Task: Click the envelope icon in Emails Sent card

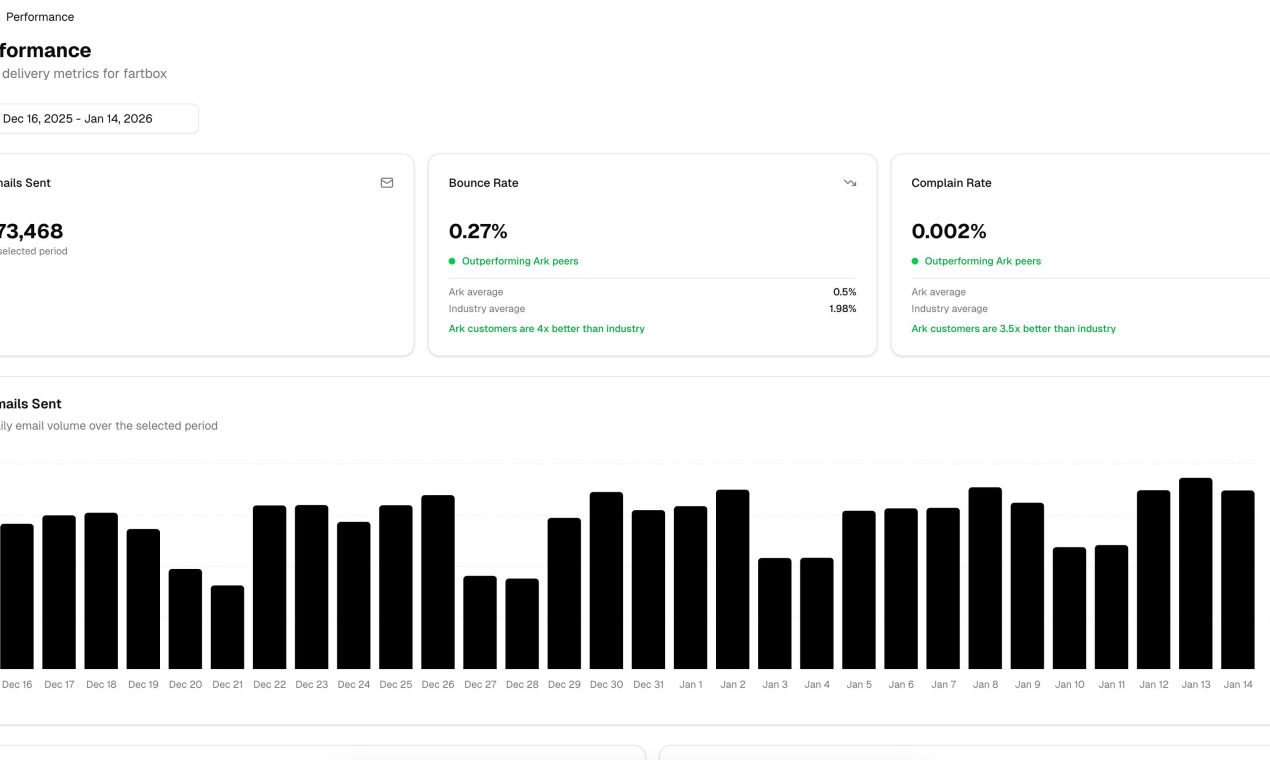Action: tap(387, 183)
